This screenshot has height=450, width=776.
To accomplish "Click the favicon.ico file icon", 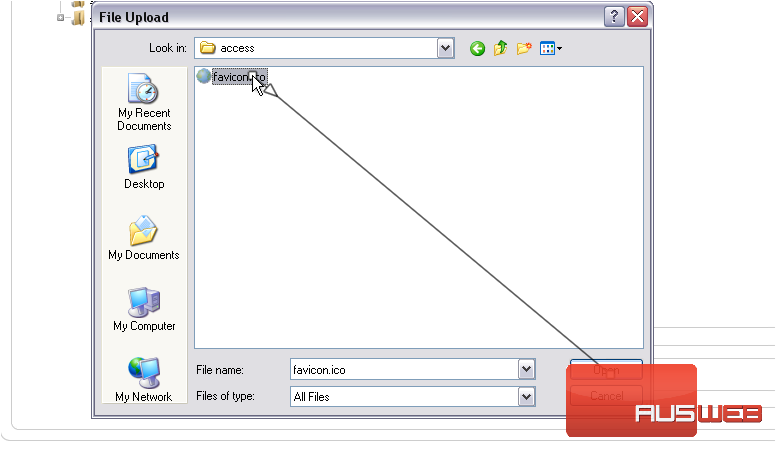I will pyautogui.click(x=203, y=77).
